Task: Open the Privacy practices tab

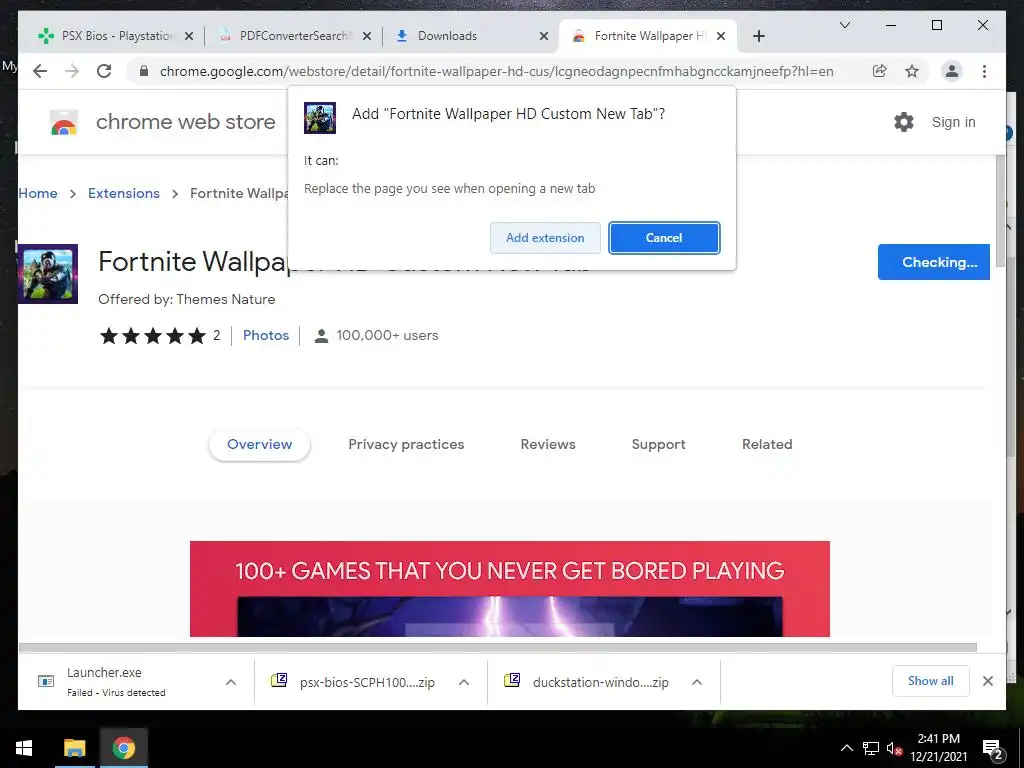Action: pos(406,445)
